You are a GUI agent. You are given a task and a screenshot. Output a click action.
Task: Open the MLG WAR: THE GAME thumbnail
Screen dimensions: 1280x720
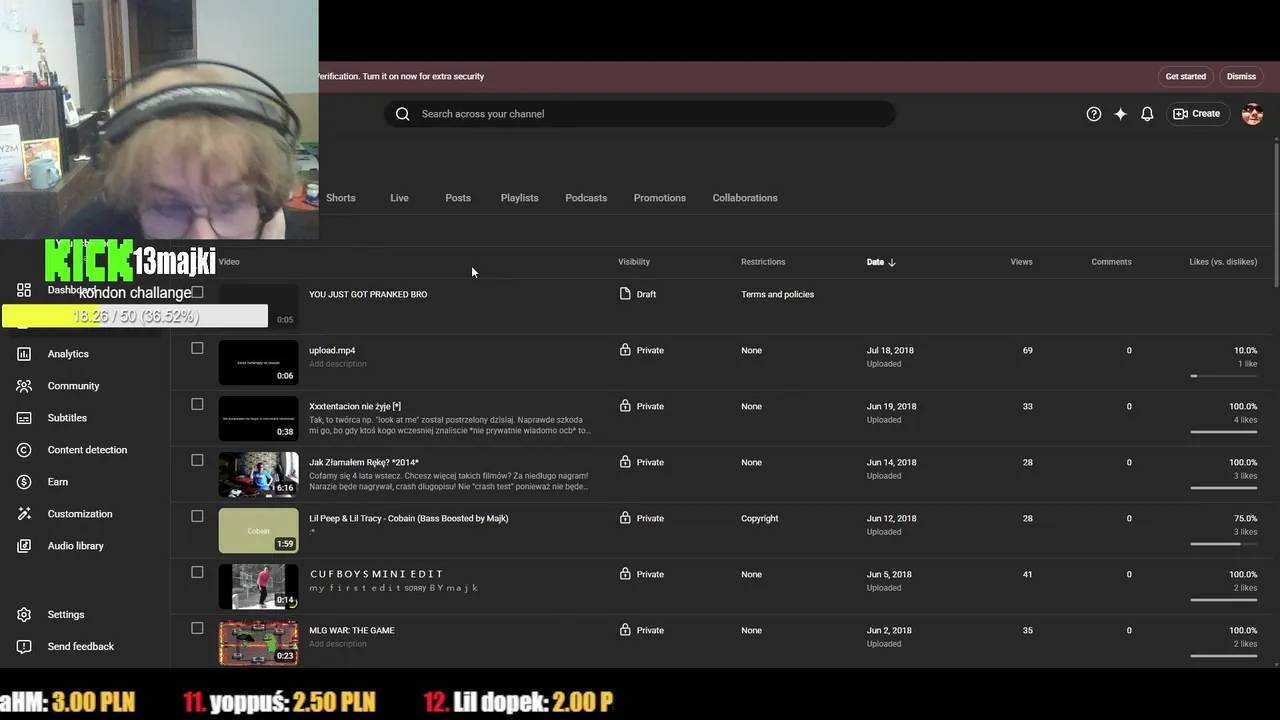(258, 642)
